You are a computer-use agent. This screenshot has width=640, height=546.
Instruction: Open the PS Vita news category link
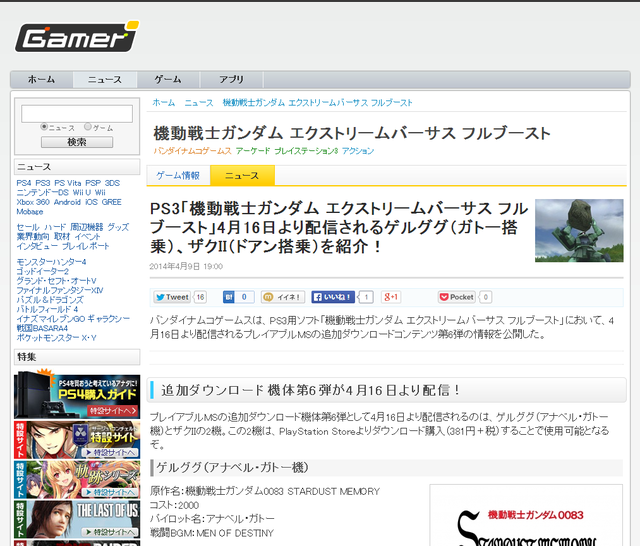pyautogui.click(x=68, y=183)
